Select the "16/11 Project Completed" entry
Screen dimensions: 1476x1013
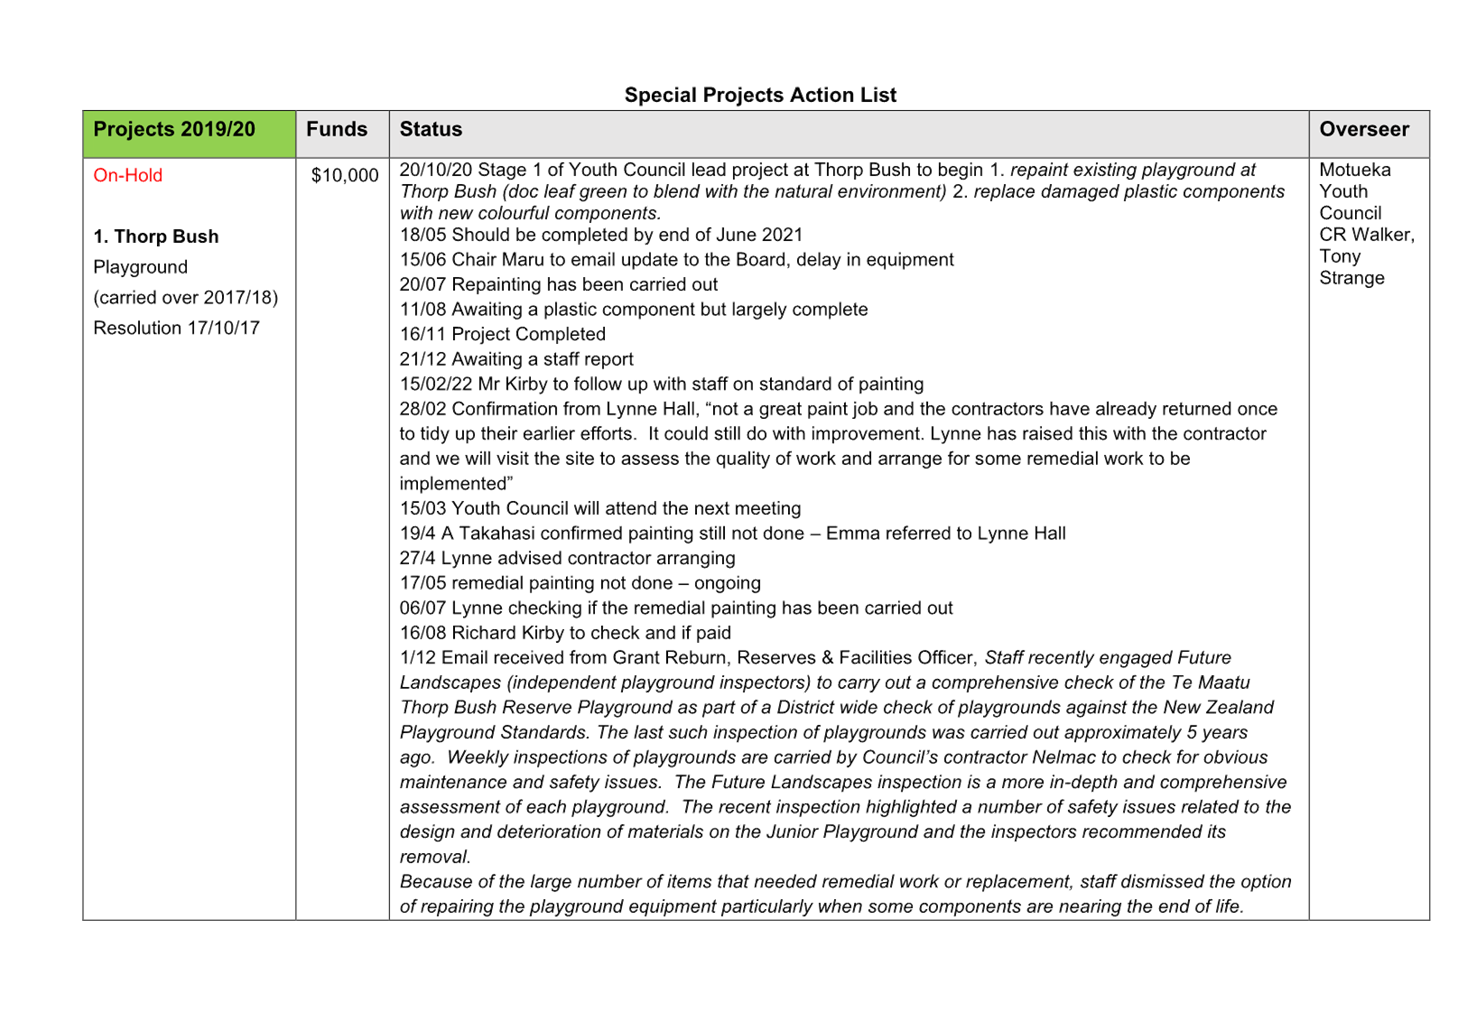pyautogui.click(x=502, y=335)
